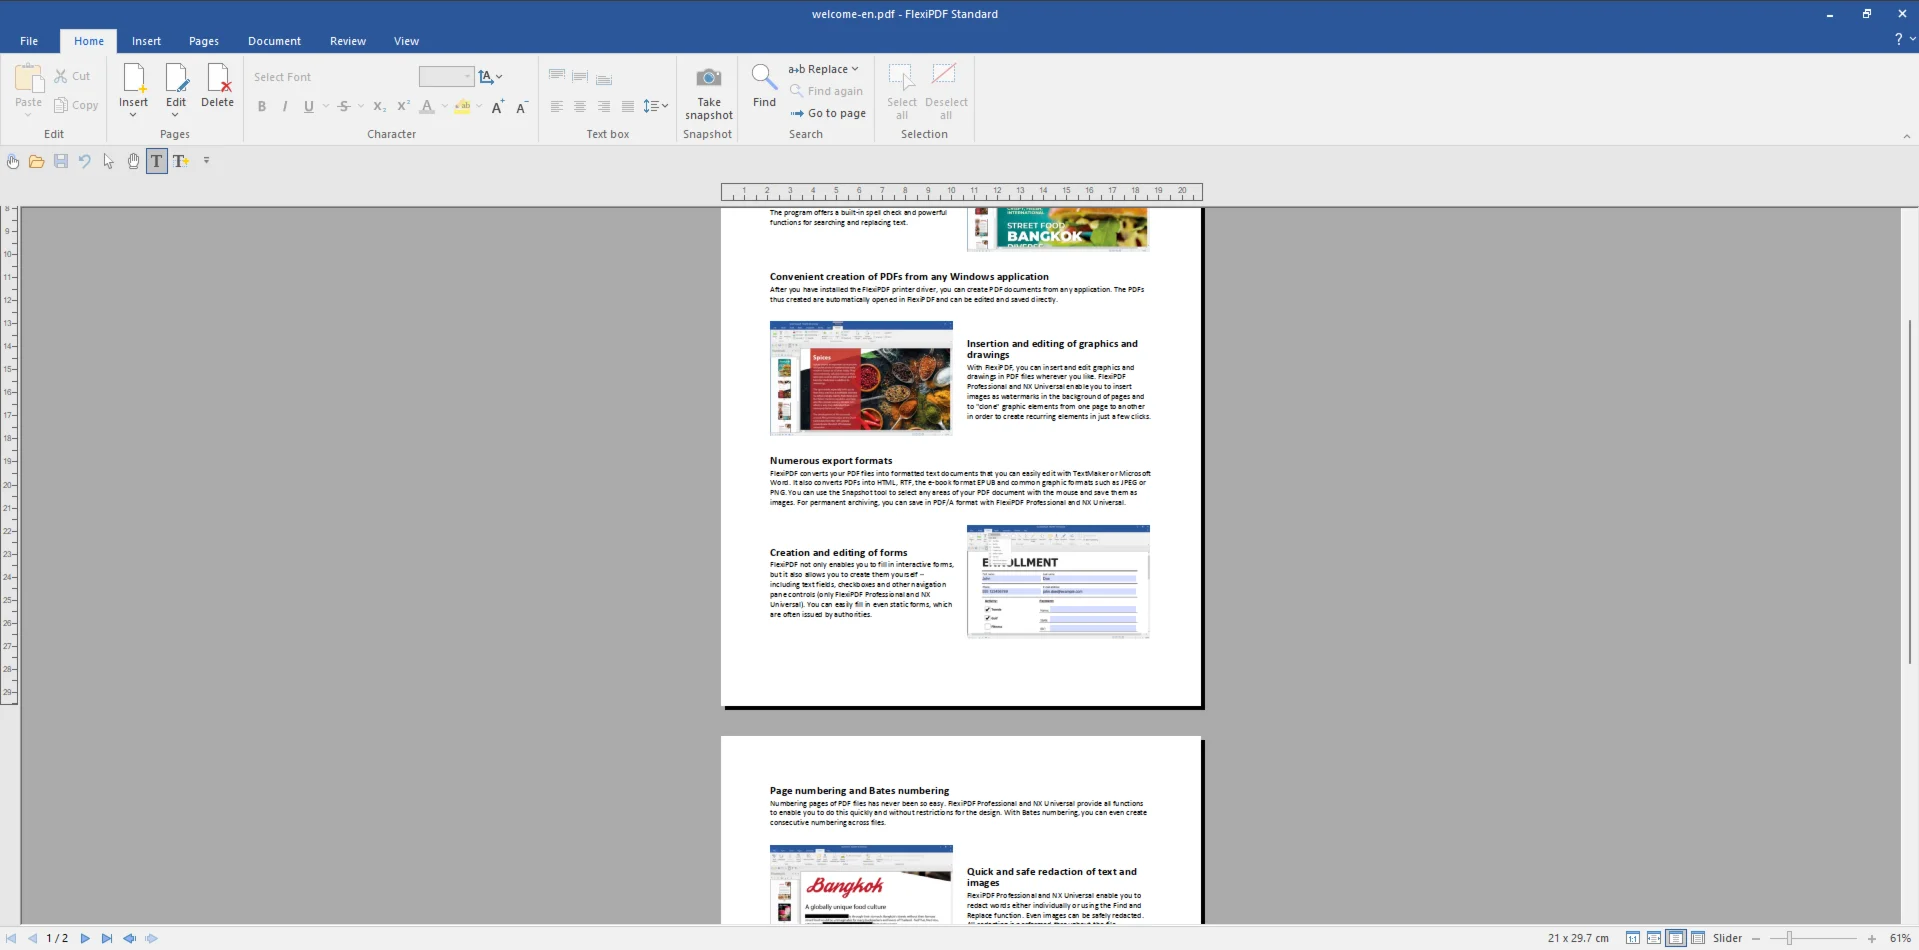Click Go to page button
The width and height of the screenshot is (1919, 950).
828,113
